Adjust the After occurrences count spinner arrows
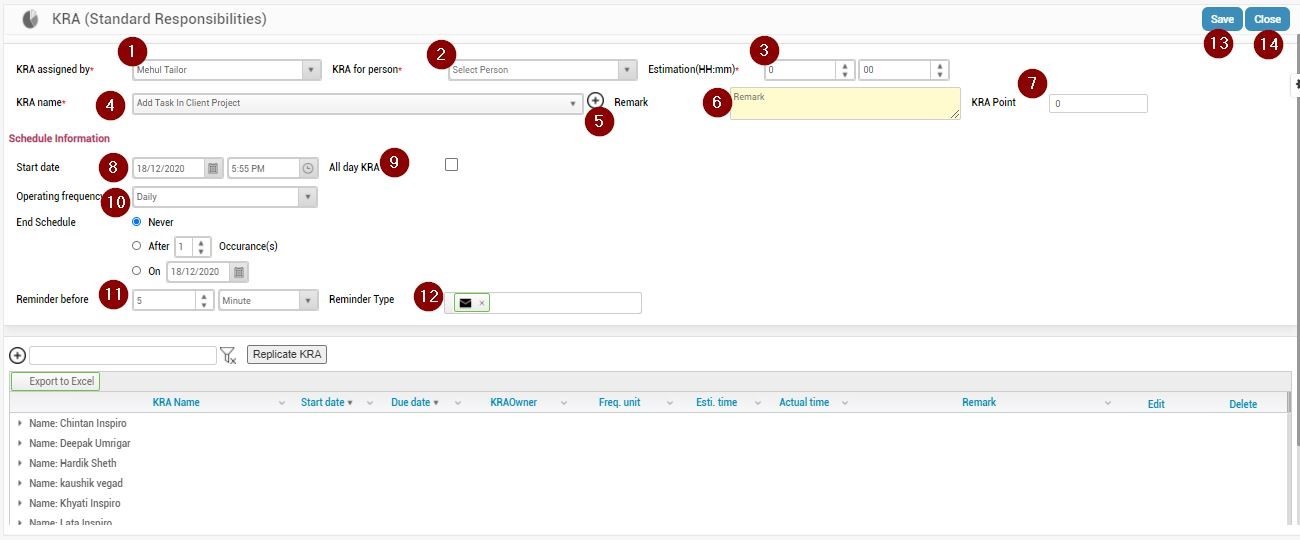Image resolution: width=1300 pixels, height=540 pixels. [x=202, y=246]
